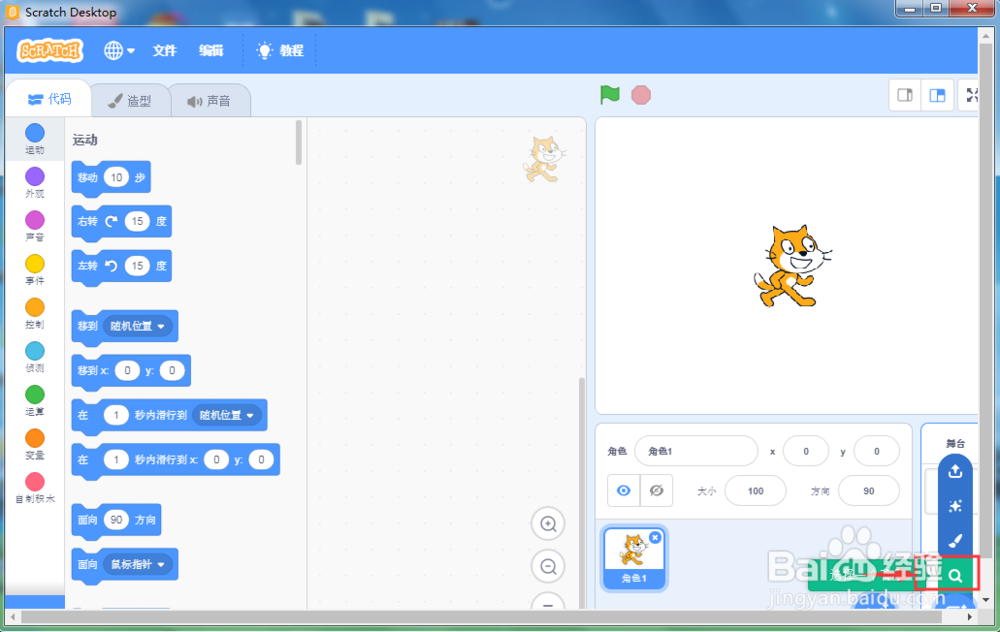This screenshot has height=632, width=1000.
Task: Select the 控制 block category
Action: tap(35, 314)
